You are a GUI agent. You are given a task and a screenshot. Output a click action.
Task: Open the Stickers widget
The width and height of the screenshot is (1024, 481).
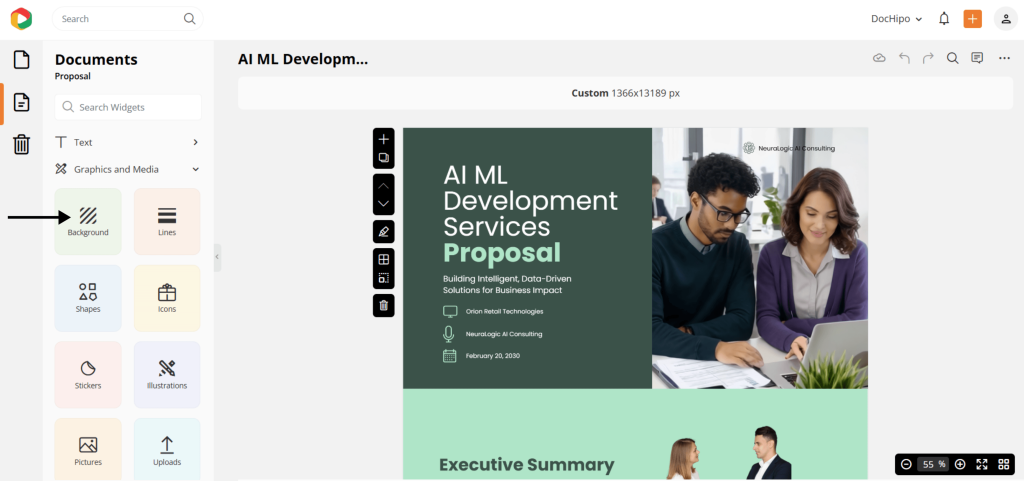[x=88, y=374]
